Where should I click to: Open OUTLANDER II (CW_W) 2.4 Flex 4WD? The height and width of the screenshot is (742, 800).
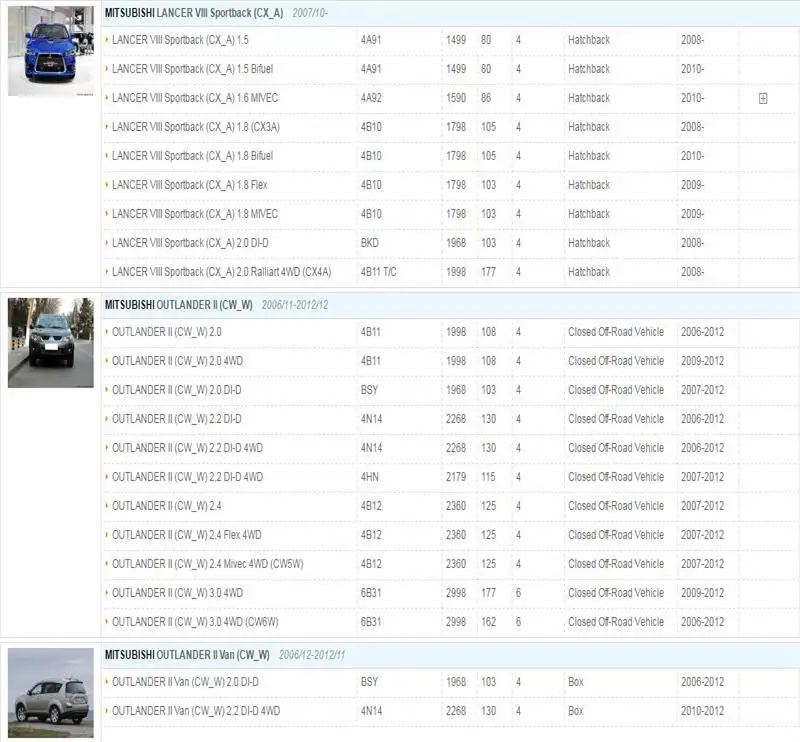pyautogui.click(x=187, y=536)
